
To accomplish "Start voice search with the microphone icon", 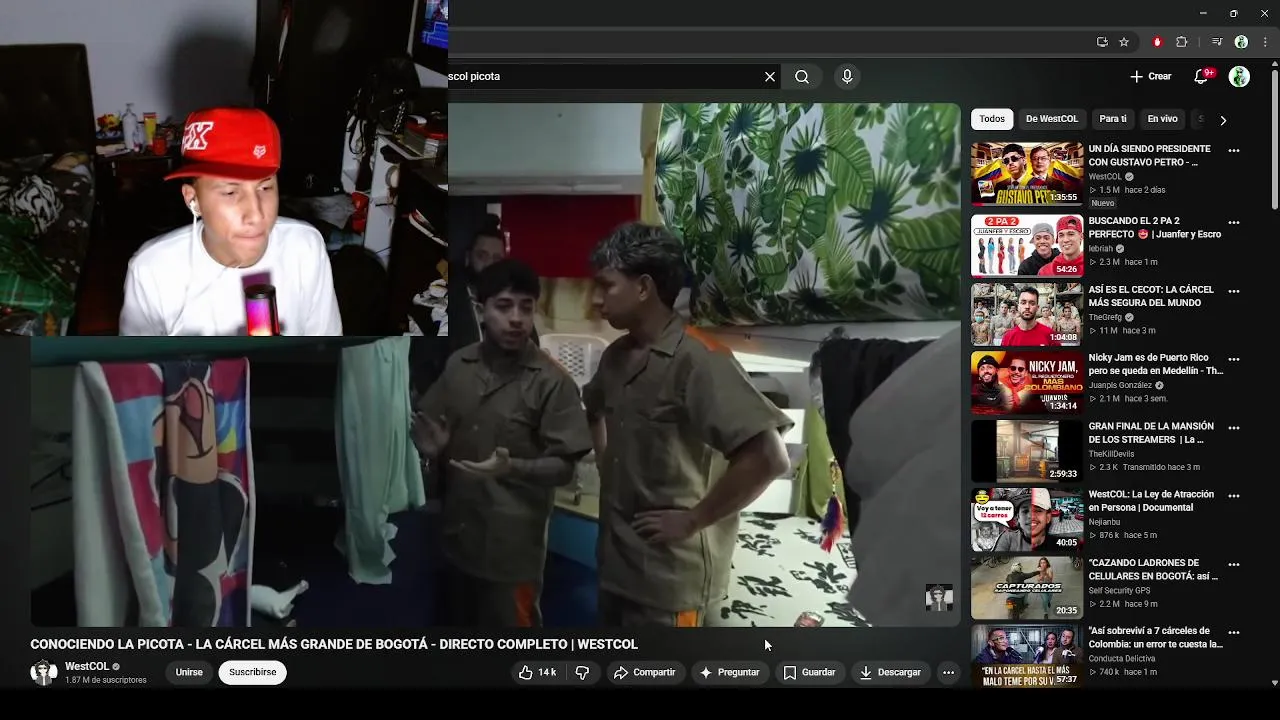I will 847,76.
